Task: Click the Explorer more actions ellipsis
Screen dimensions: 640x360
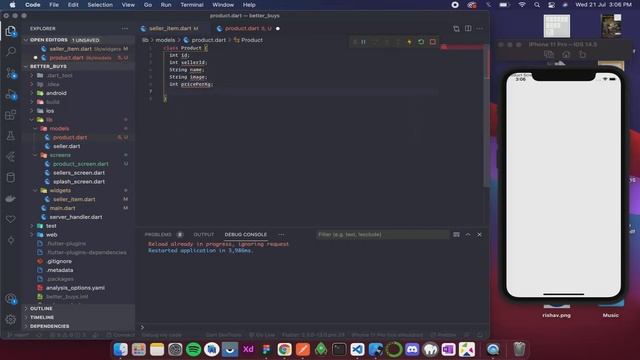Action: tap(124, 29)
